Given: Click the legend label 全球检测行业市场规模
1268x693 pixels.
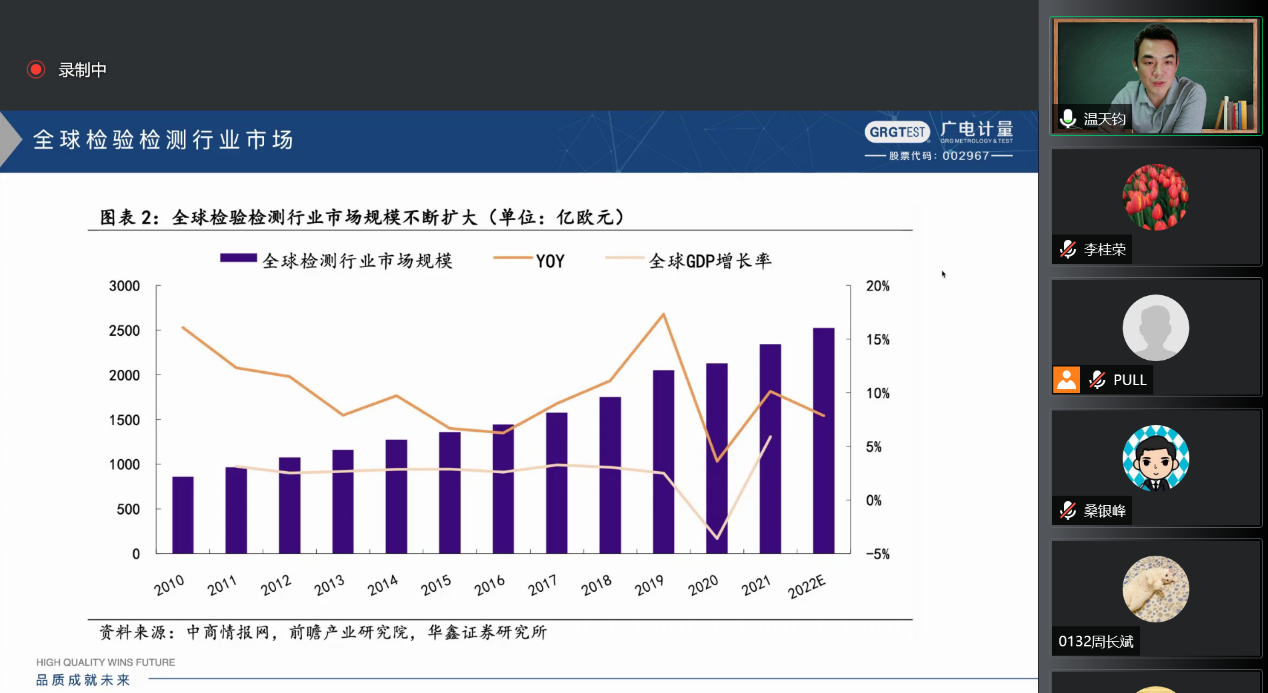Looking at the screenshot, I should point(358,260).
